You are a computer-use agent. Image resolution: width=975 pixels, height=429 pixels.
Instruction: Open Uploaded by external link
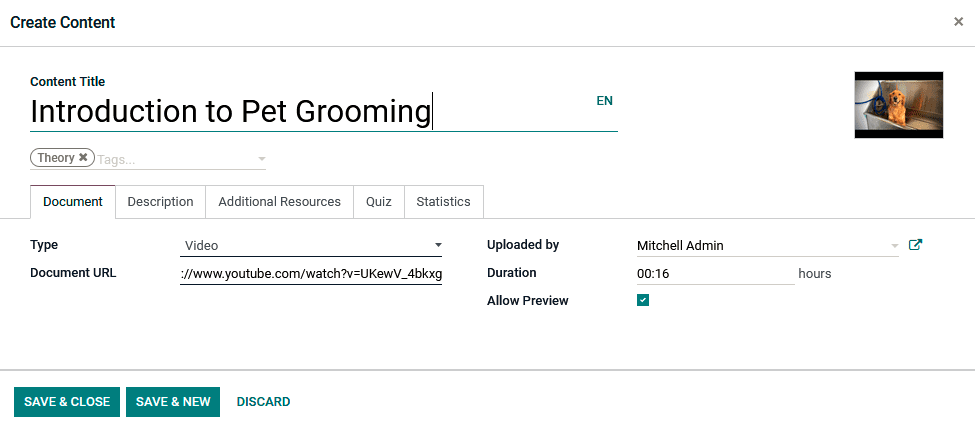[x=915, y=245]
